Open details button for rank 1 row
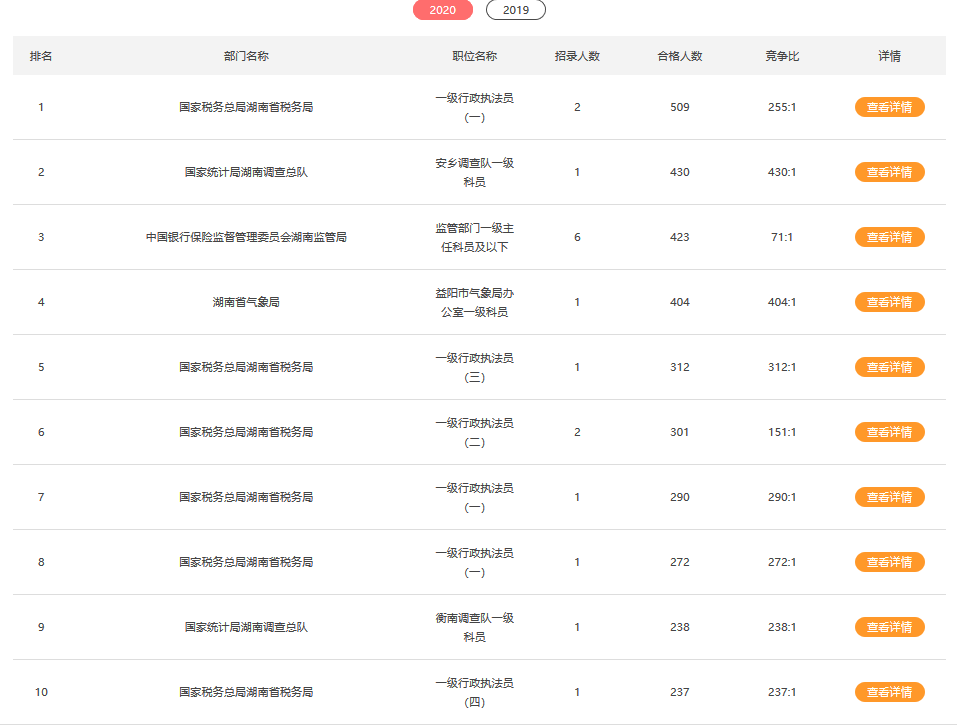 [x=889, y=107]
